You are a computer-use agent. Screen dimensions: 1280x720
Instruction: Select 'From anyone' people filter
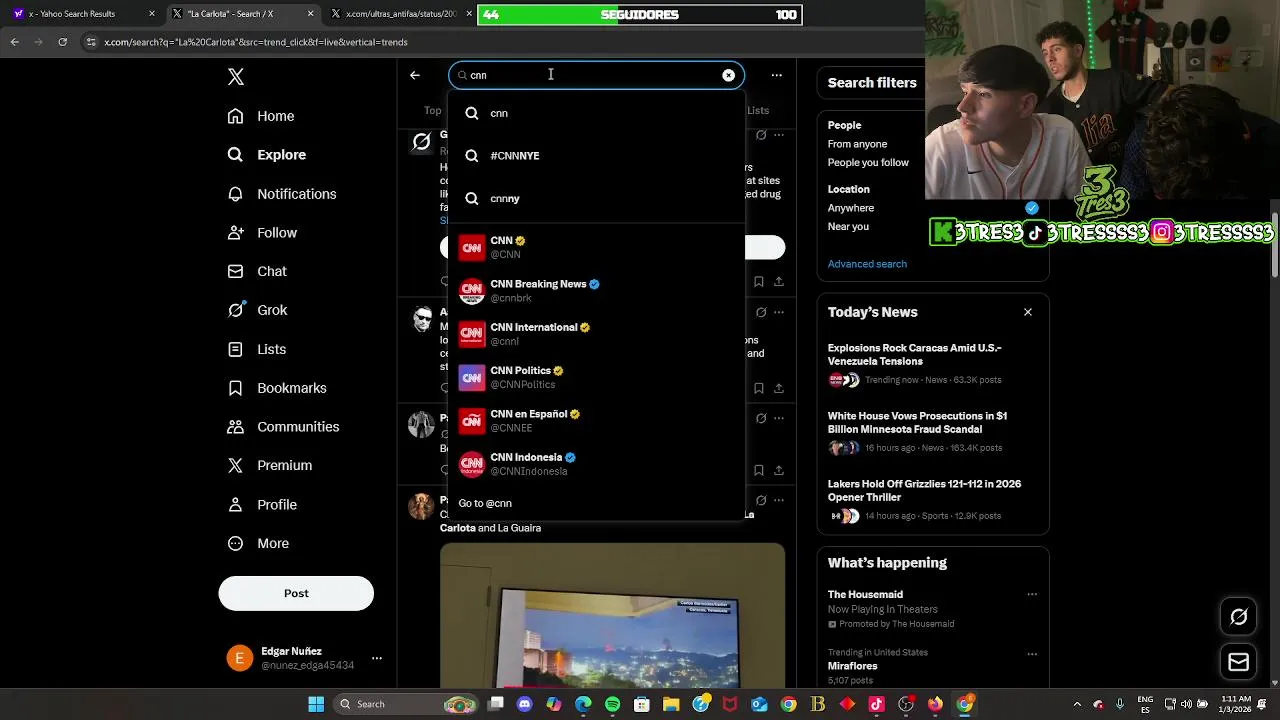tap(857, 144)
